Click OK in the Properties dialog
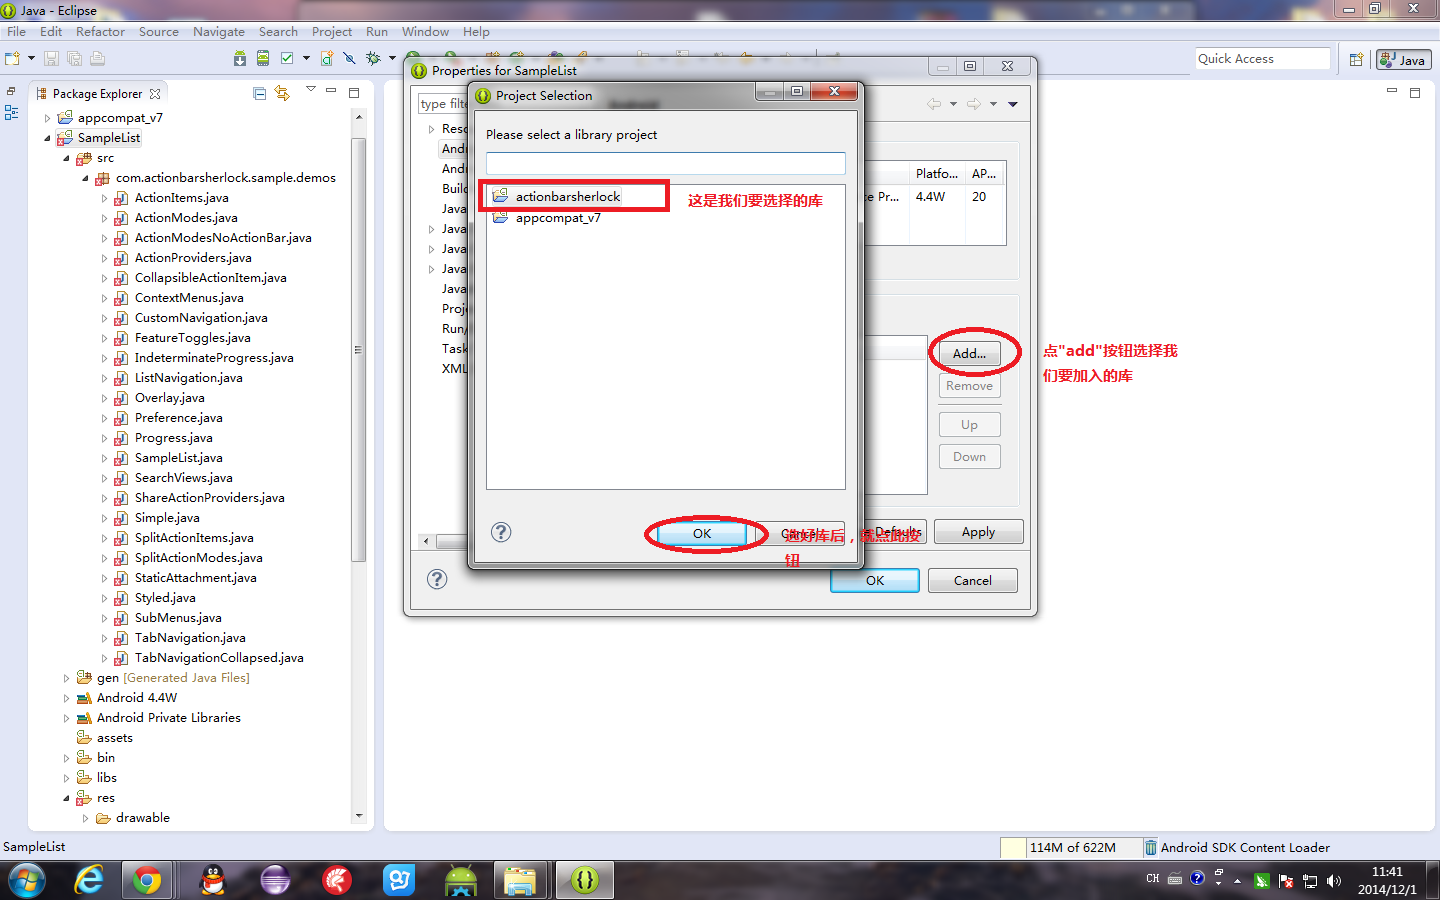1440x900 pixels. pyautogui.click(x=874, y=580)
